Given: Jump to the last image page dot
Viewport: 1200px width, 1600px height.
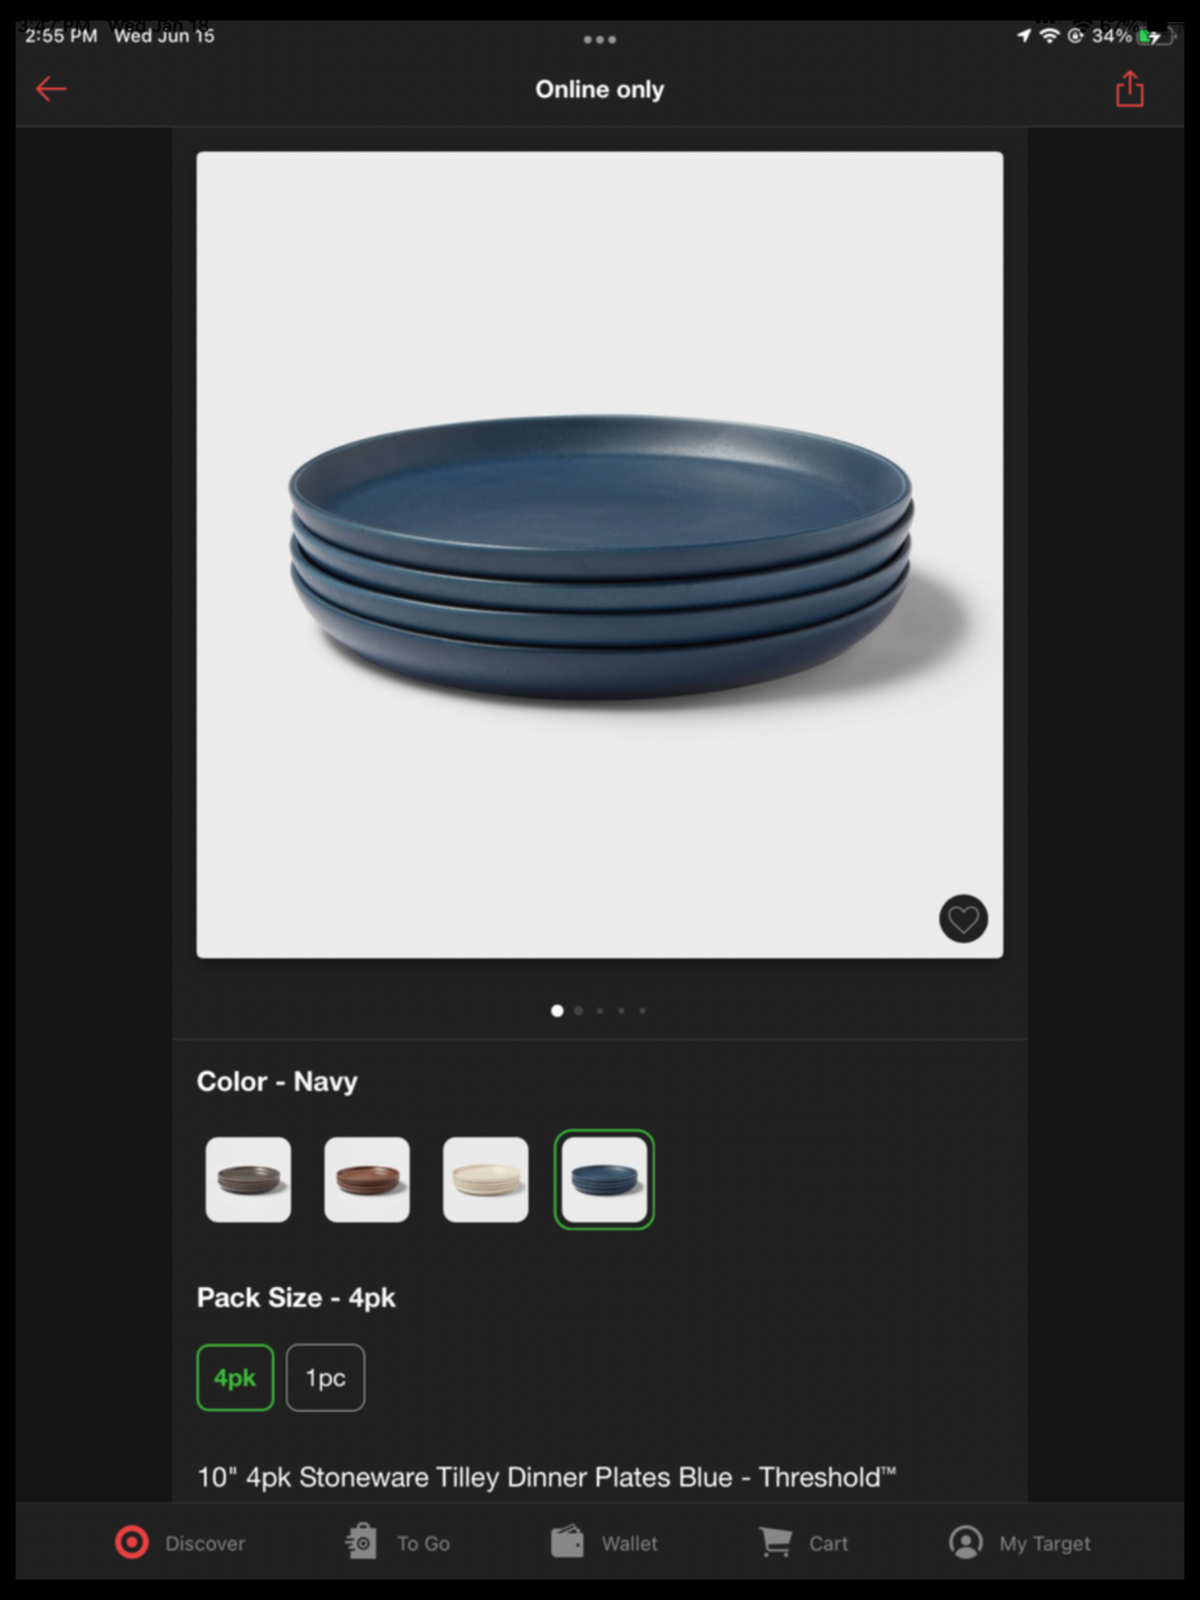Looking at the screenshot, I should [x=643, y=1011].
